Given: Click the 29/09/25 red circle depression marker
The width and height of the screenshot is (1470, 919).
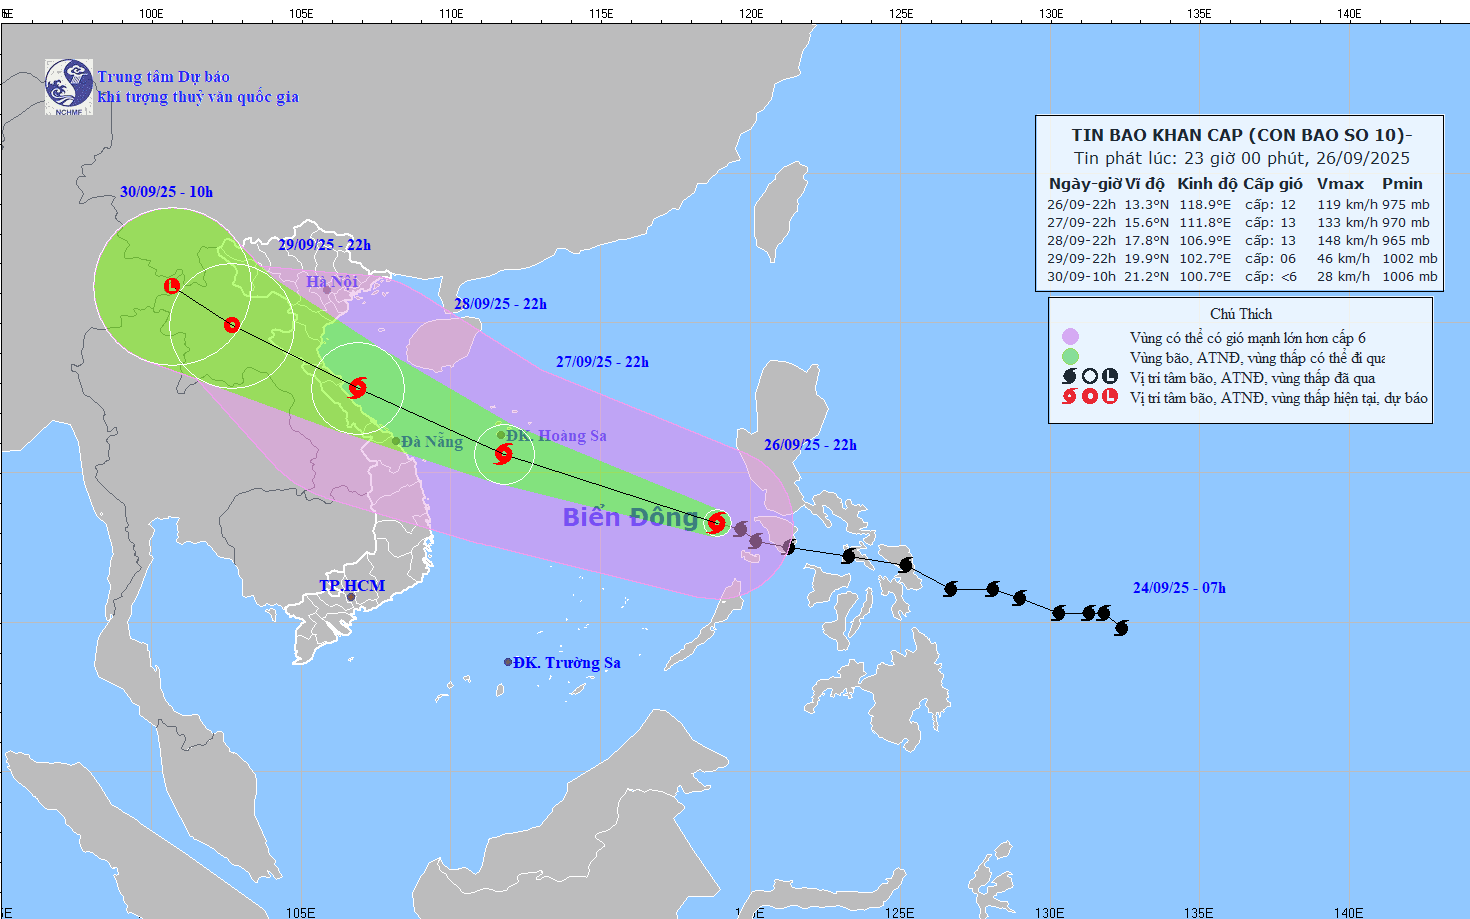Looking at the screenshot, I should [x=232, y=325].
